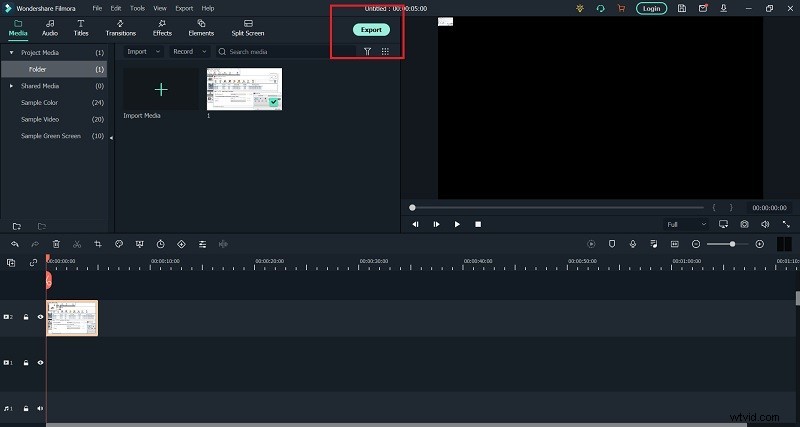Image resolution: width=800 pixels, height=427 pixels.
Task: Click the Undo arrow in timeline toolbar
Action: point(14,243)
